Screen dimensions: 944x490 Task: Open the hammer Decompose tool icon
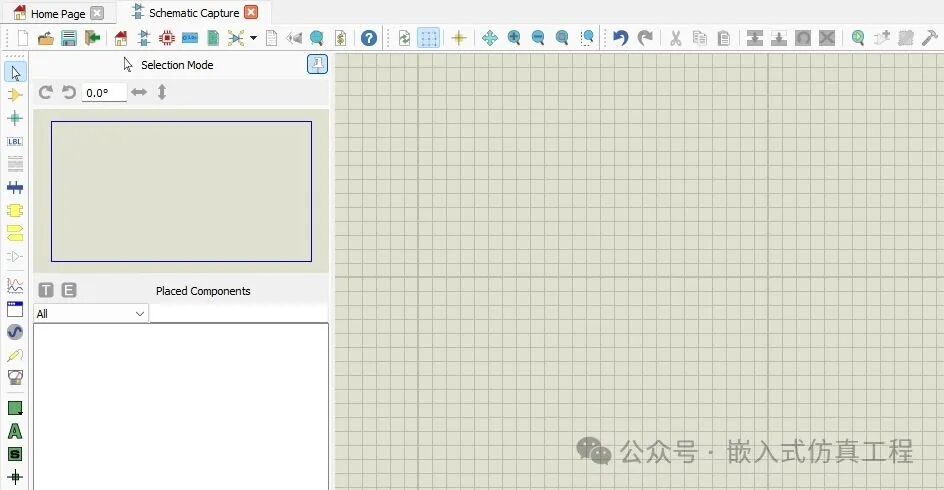[x=930, y=39]
